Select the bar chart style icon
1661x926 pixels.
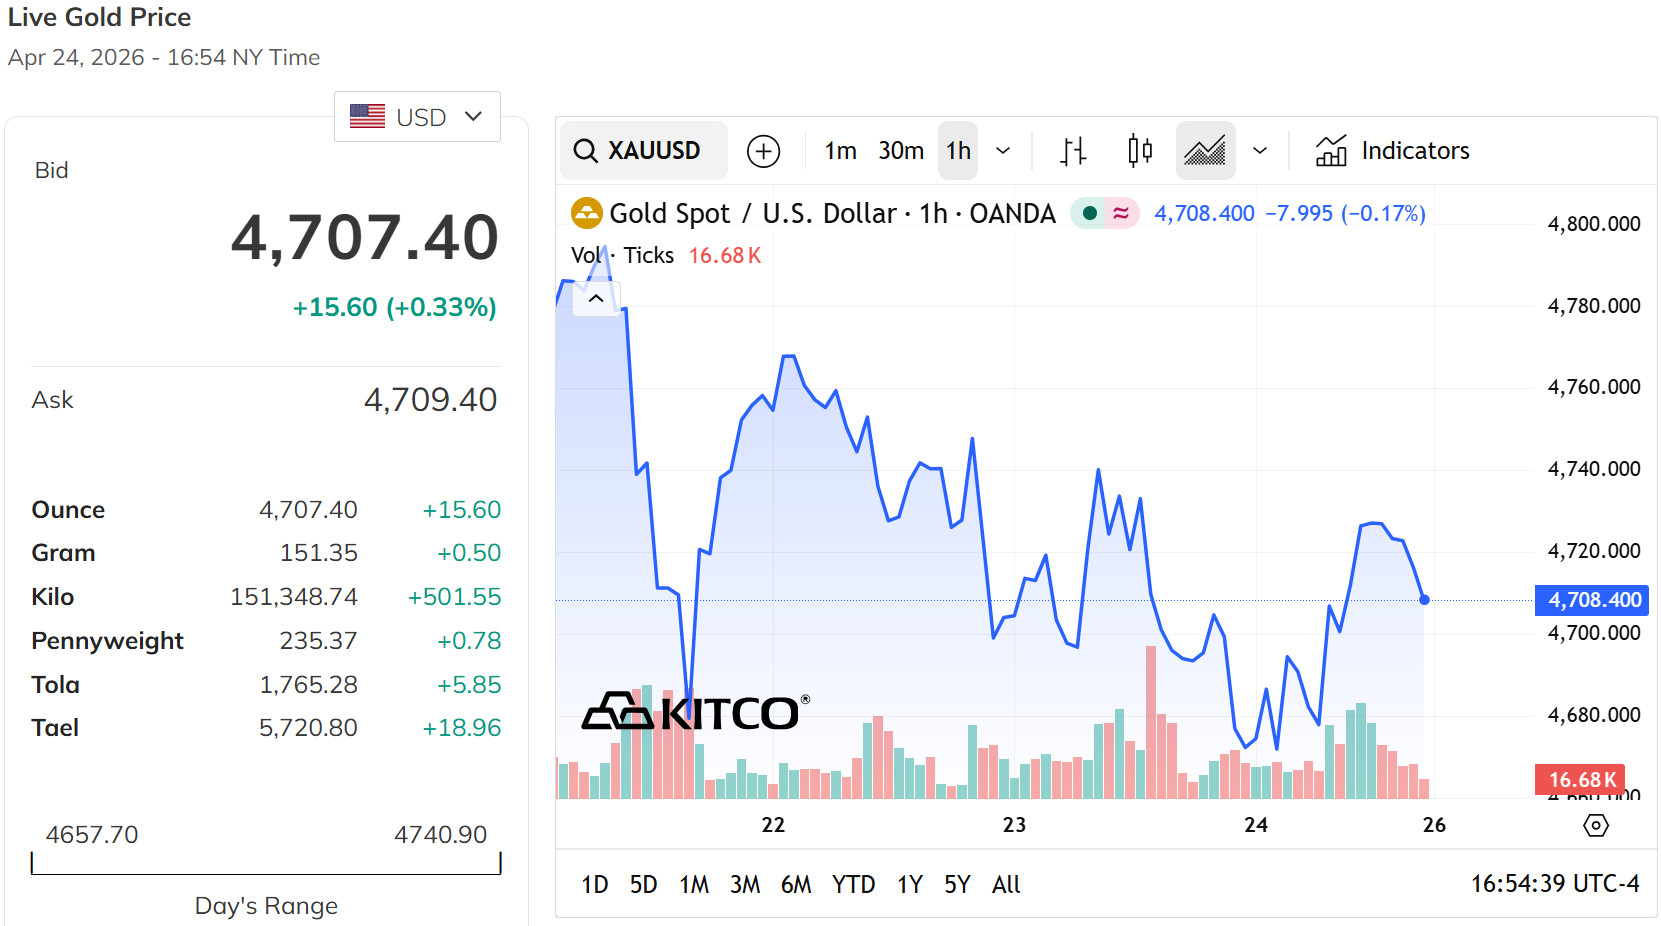tap(1073, 151)
